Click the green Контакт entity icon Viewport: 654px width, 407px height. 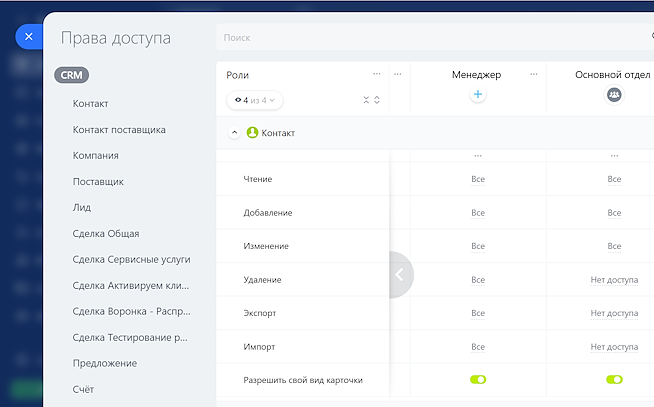pyautogui.click(x=252, y=133)
